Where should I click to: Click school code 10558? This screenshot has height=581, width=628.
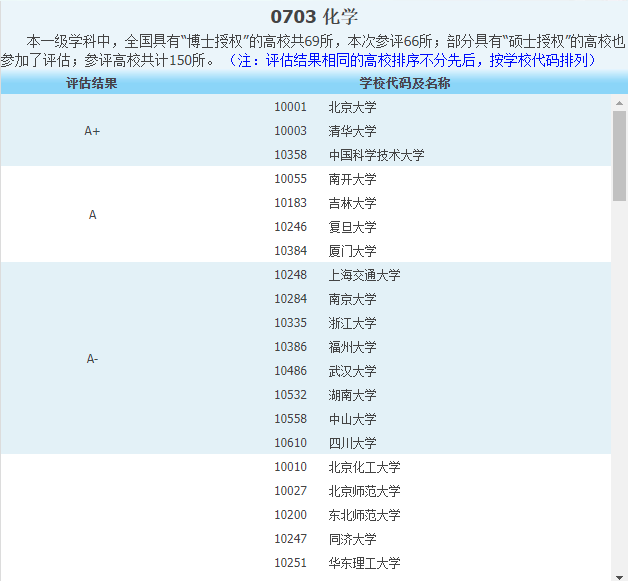click(x=290, y=419)
